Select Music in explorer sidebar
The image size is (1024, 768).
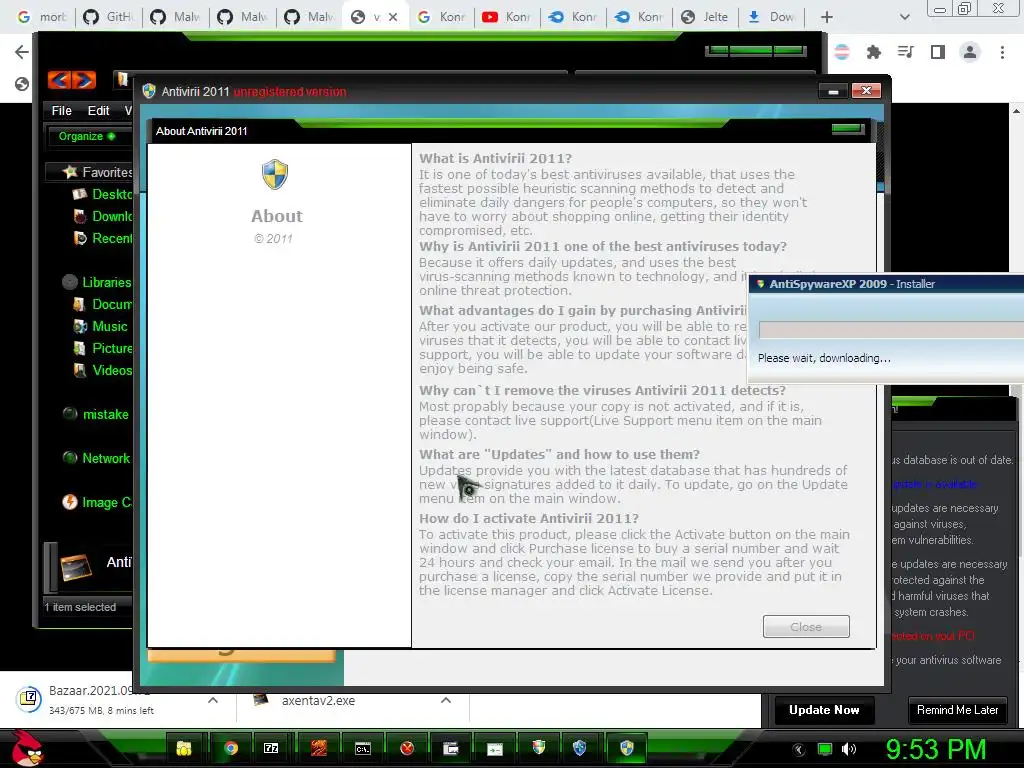coord(100,326)
